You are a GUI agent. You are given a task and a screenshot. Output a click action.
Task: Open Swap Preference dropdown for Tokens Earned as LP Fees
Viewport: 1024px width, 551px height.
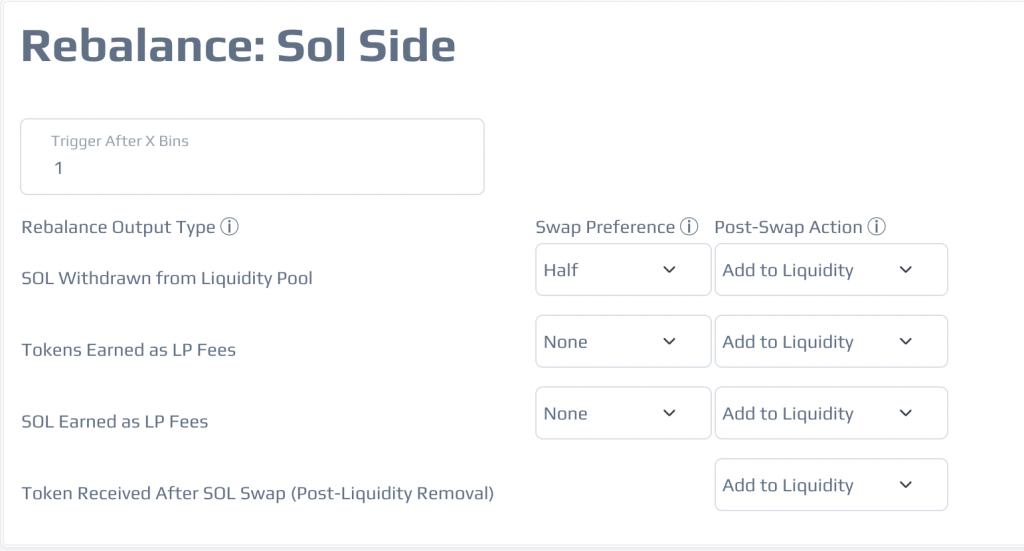623,341
